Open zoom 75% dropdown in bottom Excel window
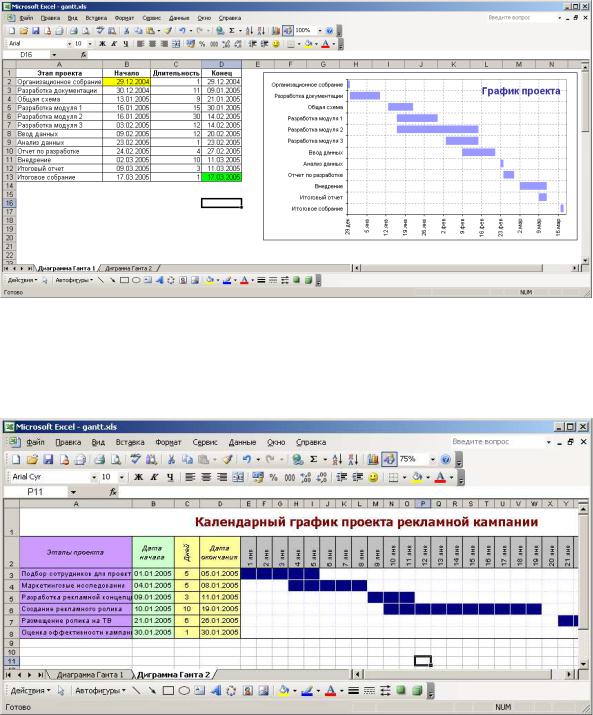The height and width of the screenshot is (715, 593). coord(432,460)
